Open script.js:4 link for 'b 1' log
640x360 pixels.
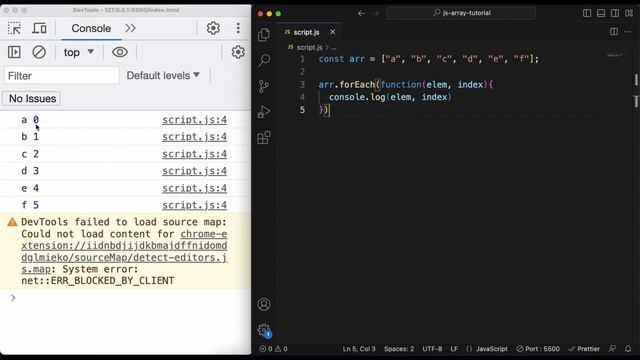point(194,137)
